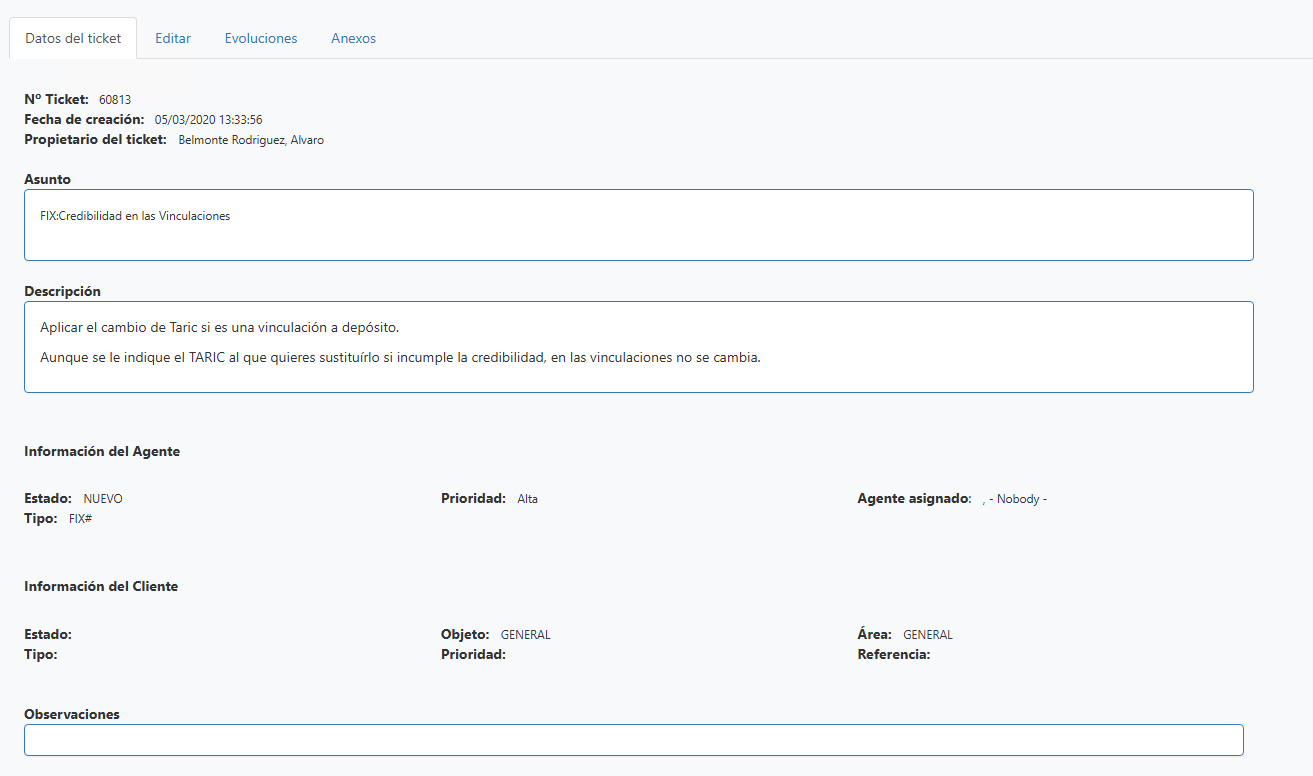1313x776 pixels.
Task: Click the agent Estado value NUEVO
Action: pos(103,499)
